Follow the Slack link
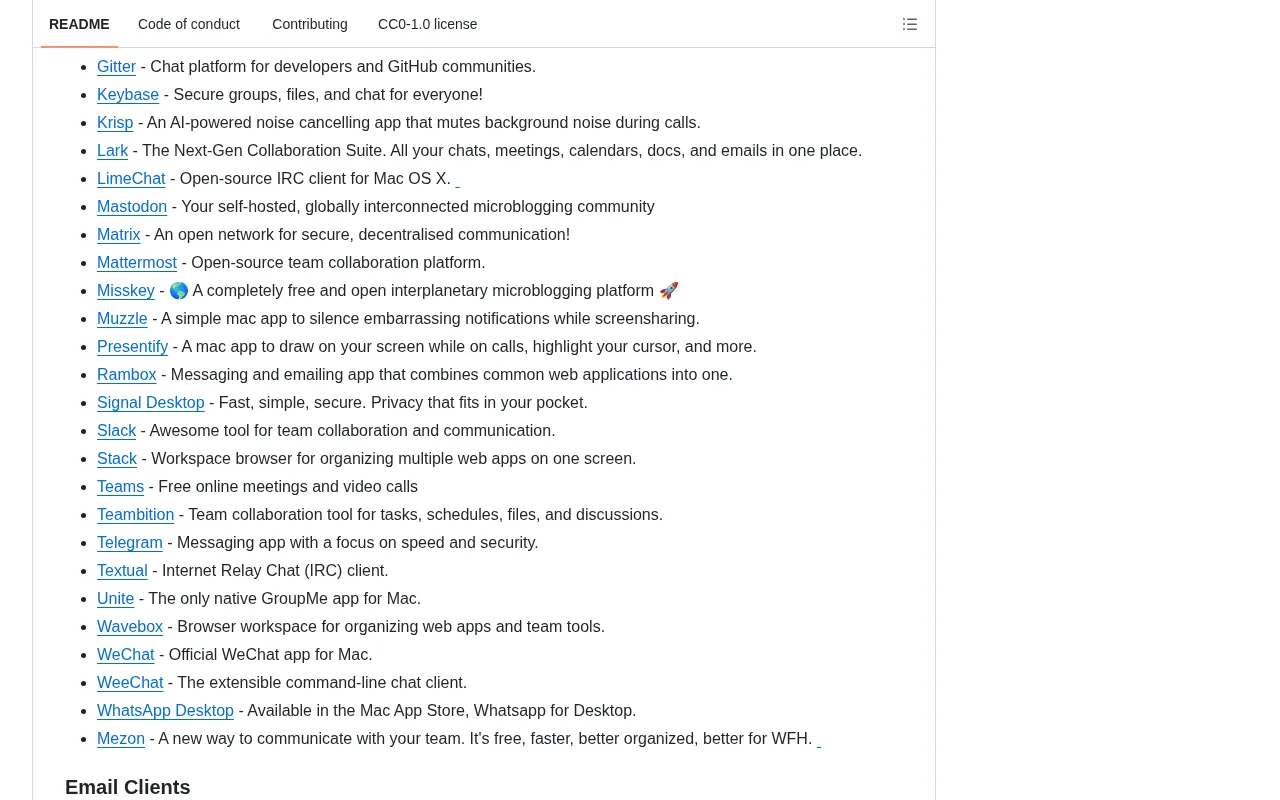Viewport: 1280px width, 800px height. point(116,431)
